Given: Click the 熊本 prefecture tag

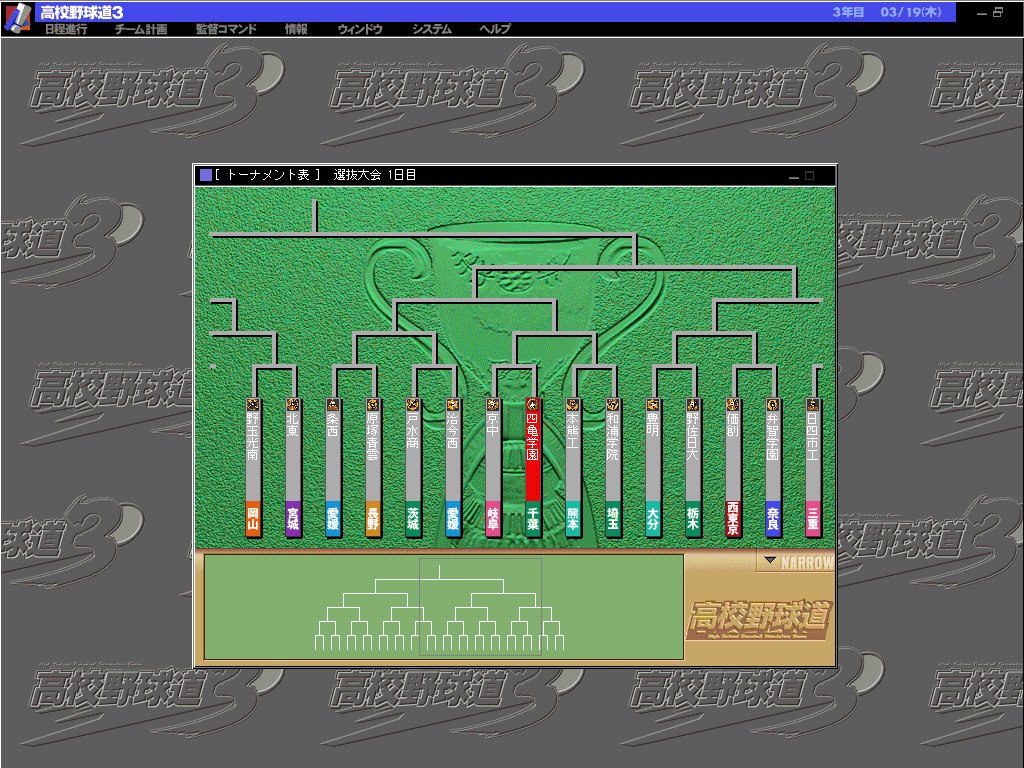Looking at the screenshot, I should [573, 519].
